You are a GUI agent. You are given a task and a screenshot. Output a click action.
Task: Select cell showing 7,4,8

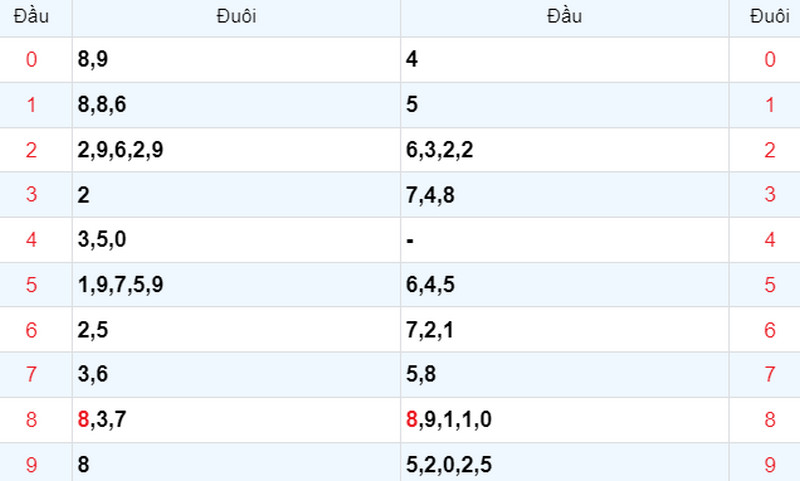[x=565, y=195]
